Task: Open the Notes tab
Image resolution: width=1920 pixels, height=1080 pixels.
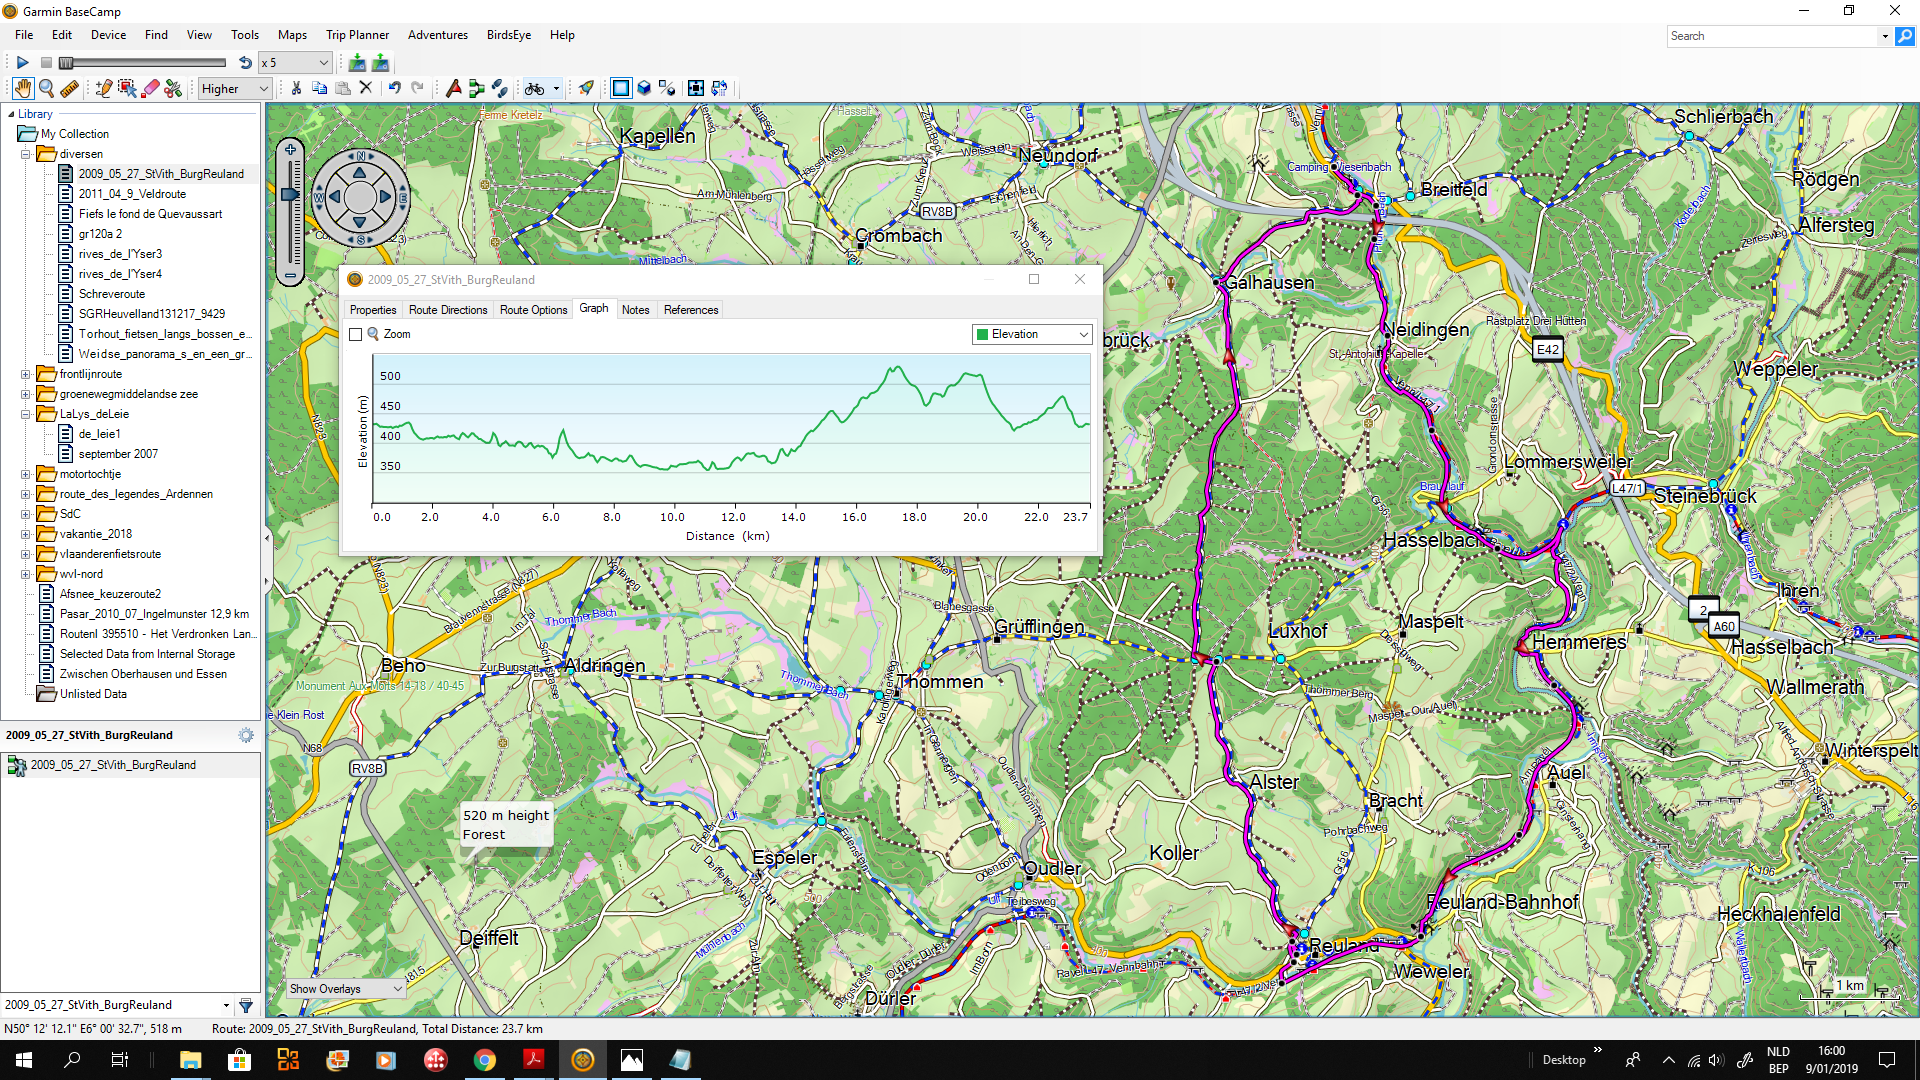Action: pyautogui.click(x=635, y=310)
